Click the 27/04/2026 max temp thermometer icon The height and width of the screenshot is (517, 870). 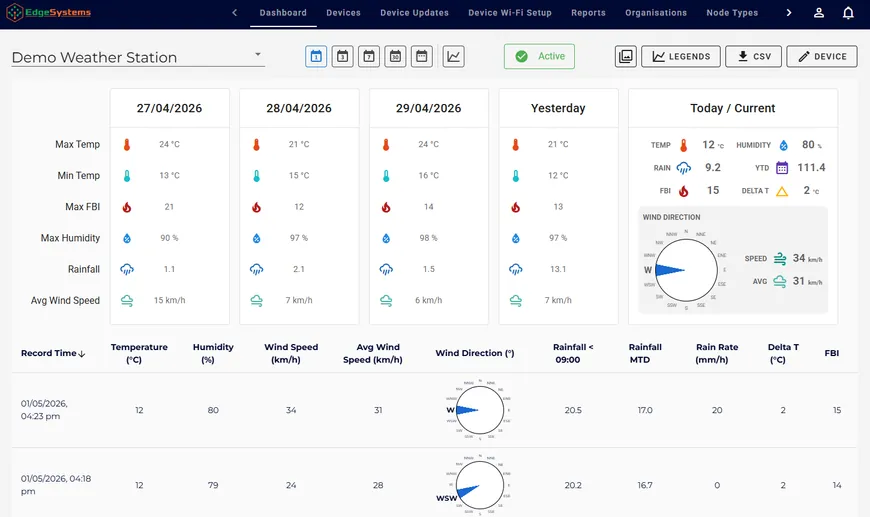click(x=127, y=145)
